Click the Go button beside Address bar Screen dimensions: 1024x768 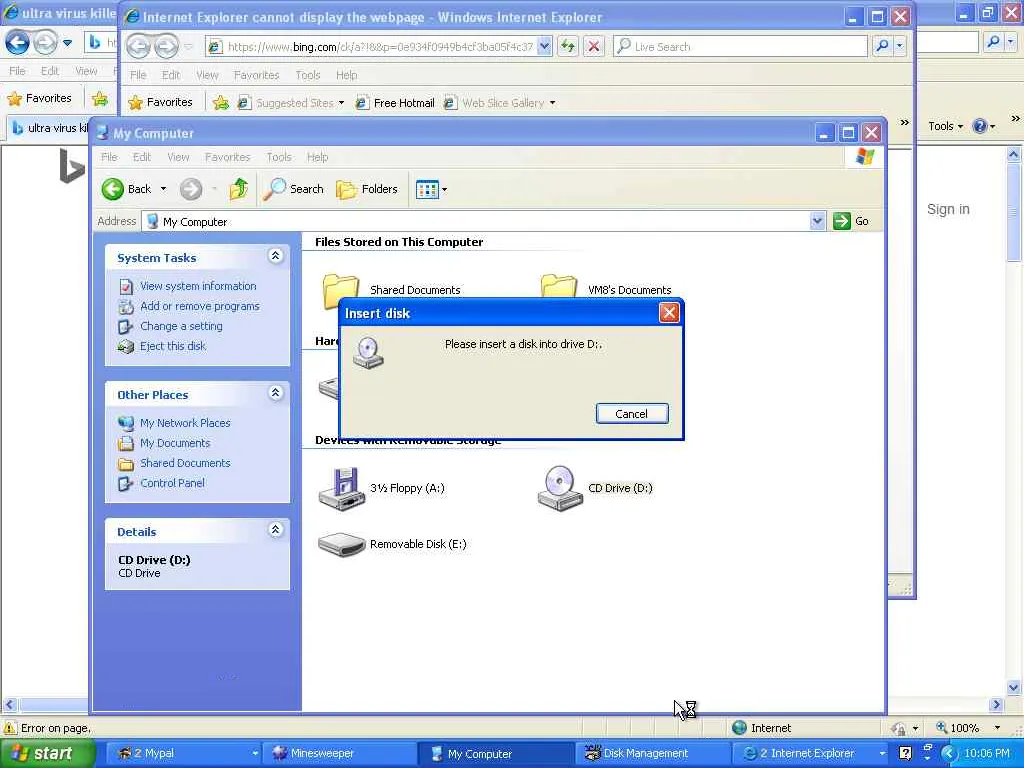(851, 221)
